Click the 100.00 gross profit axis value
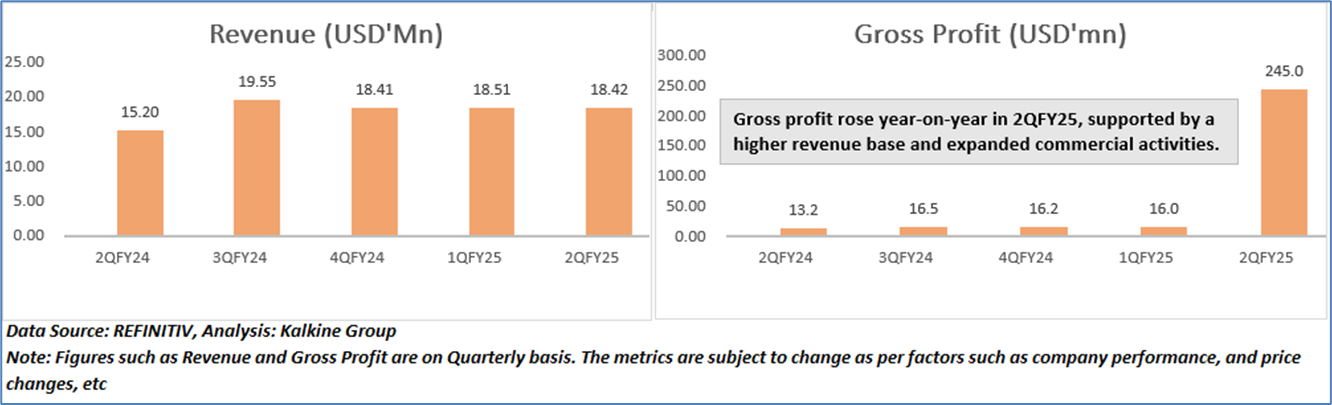 tap(681, 176)
